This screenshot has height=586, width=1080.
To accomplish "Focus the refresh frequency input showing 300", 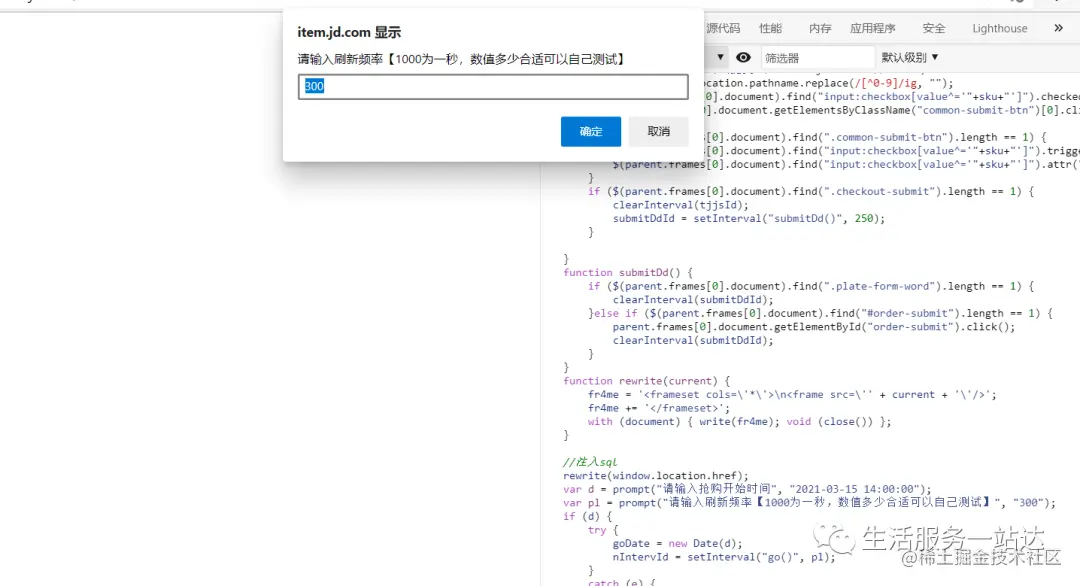I will pyautogui.click(x=493, y=86).
